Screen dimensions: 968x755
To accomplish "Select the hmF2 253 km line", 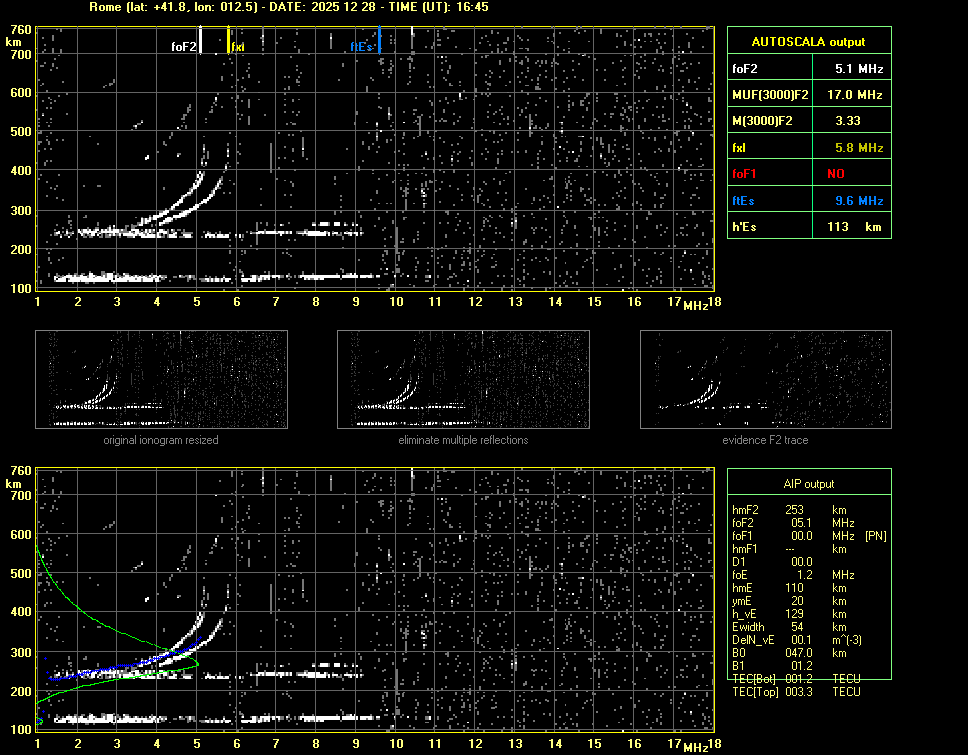I will [x=795, y=509].
